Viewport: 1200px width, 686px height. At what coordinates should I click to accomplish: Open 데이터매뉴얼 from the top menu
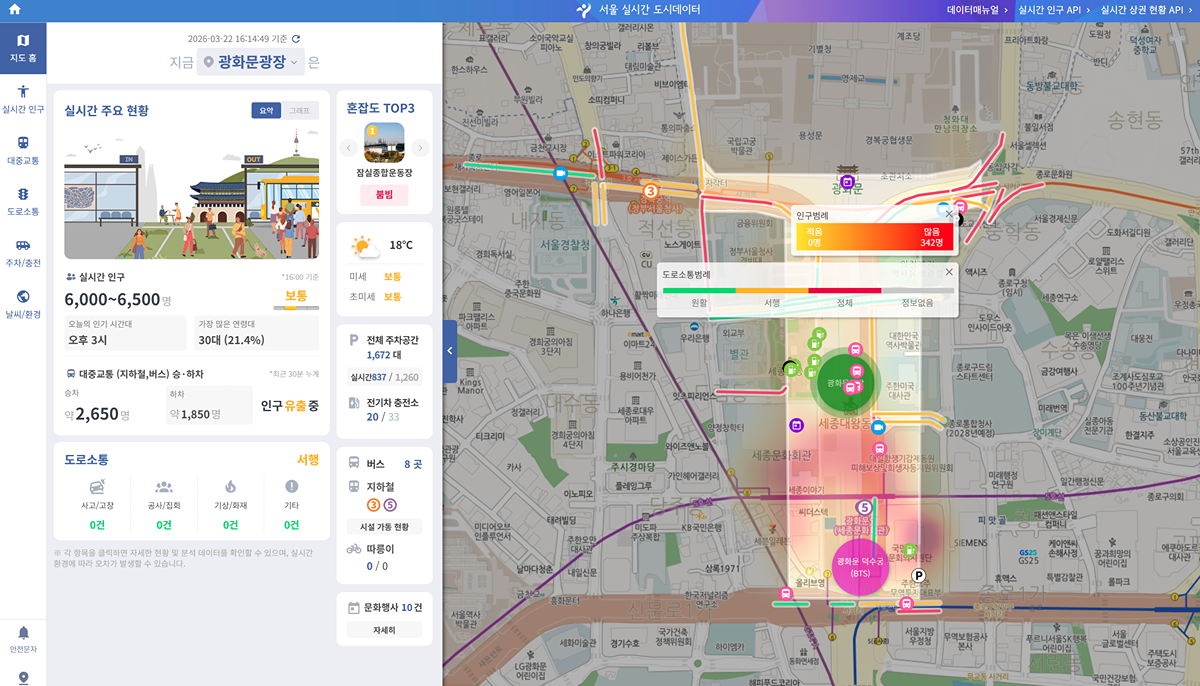975,10
